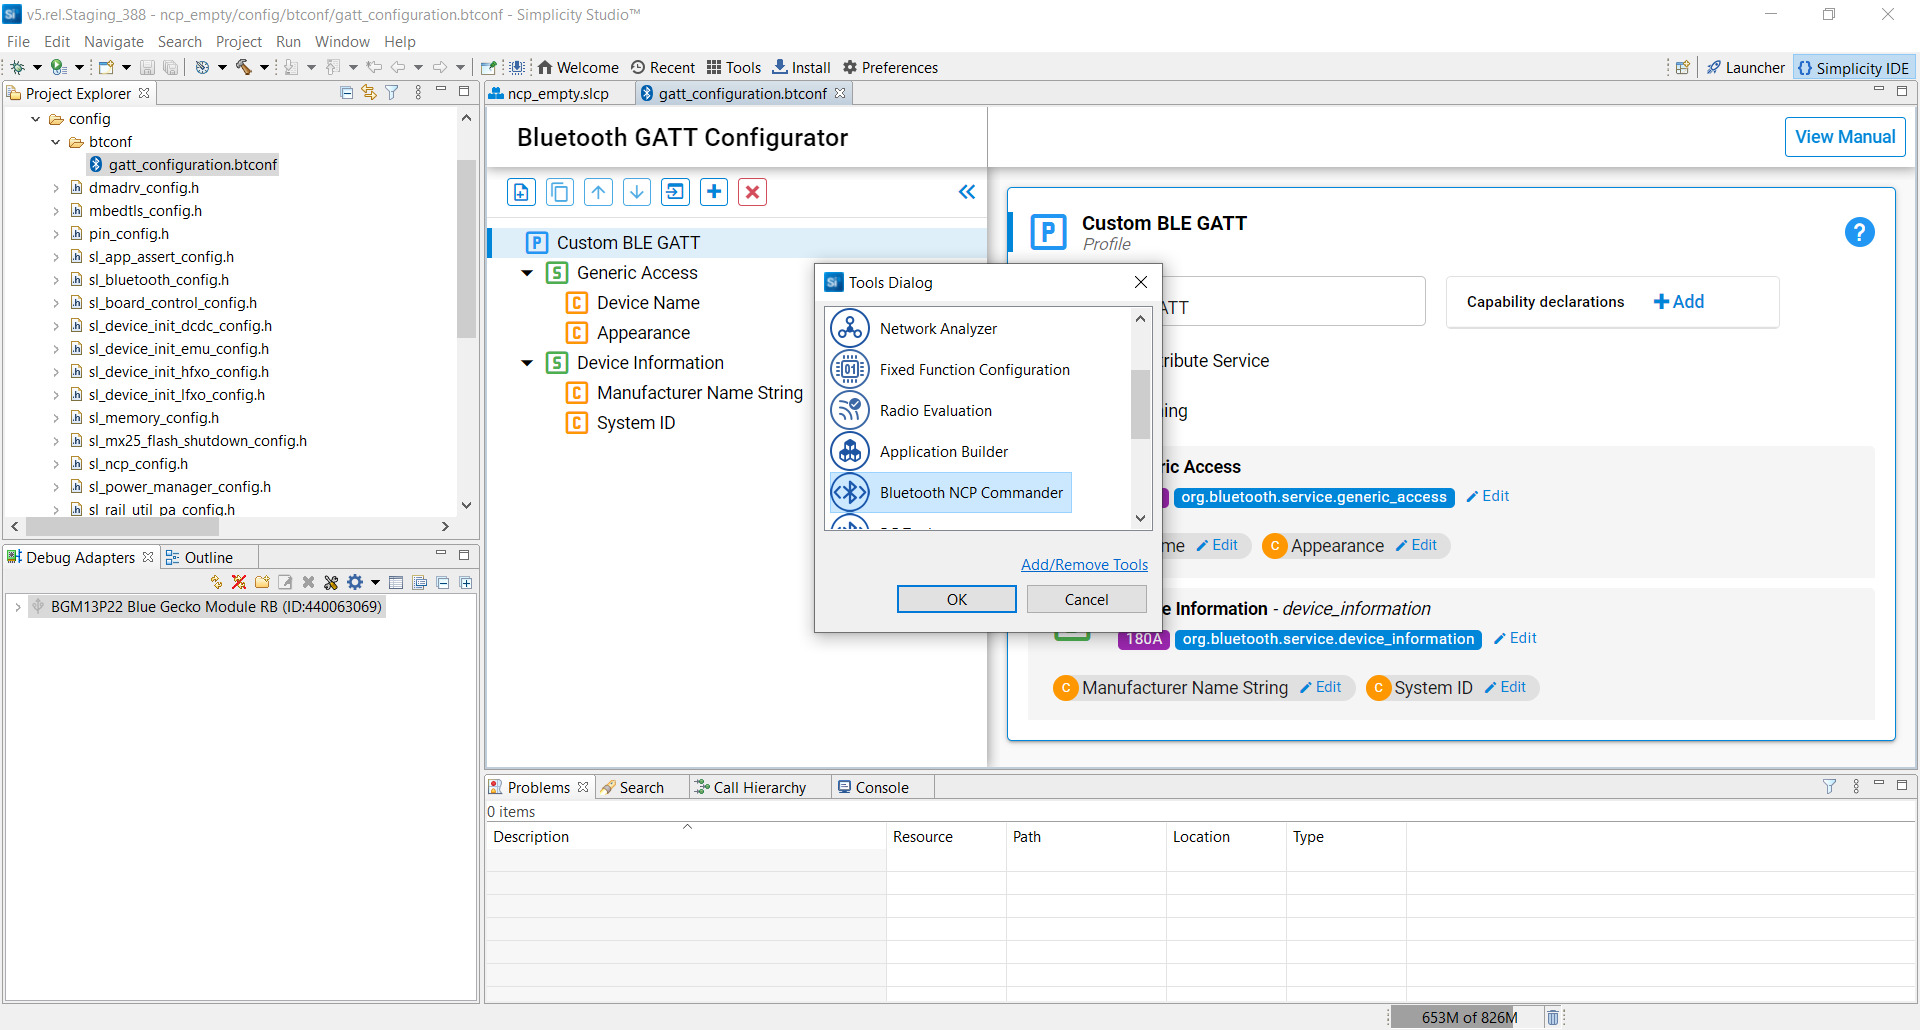
Task: Switch to the Console tab
Action: point(881,788)
